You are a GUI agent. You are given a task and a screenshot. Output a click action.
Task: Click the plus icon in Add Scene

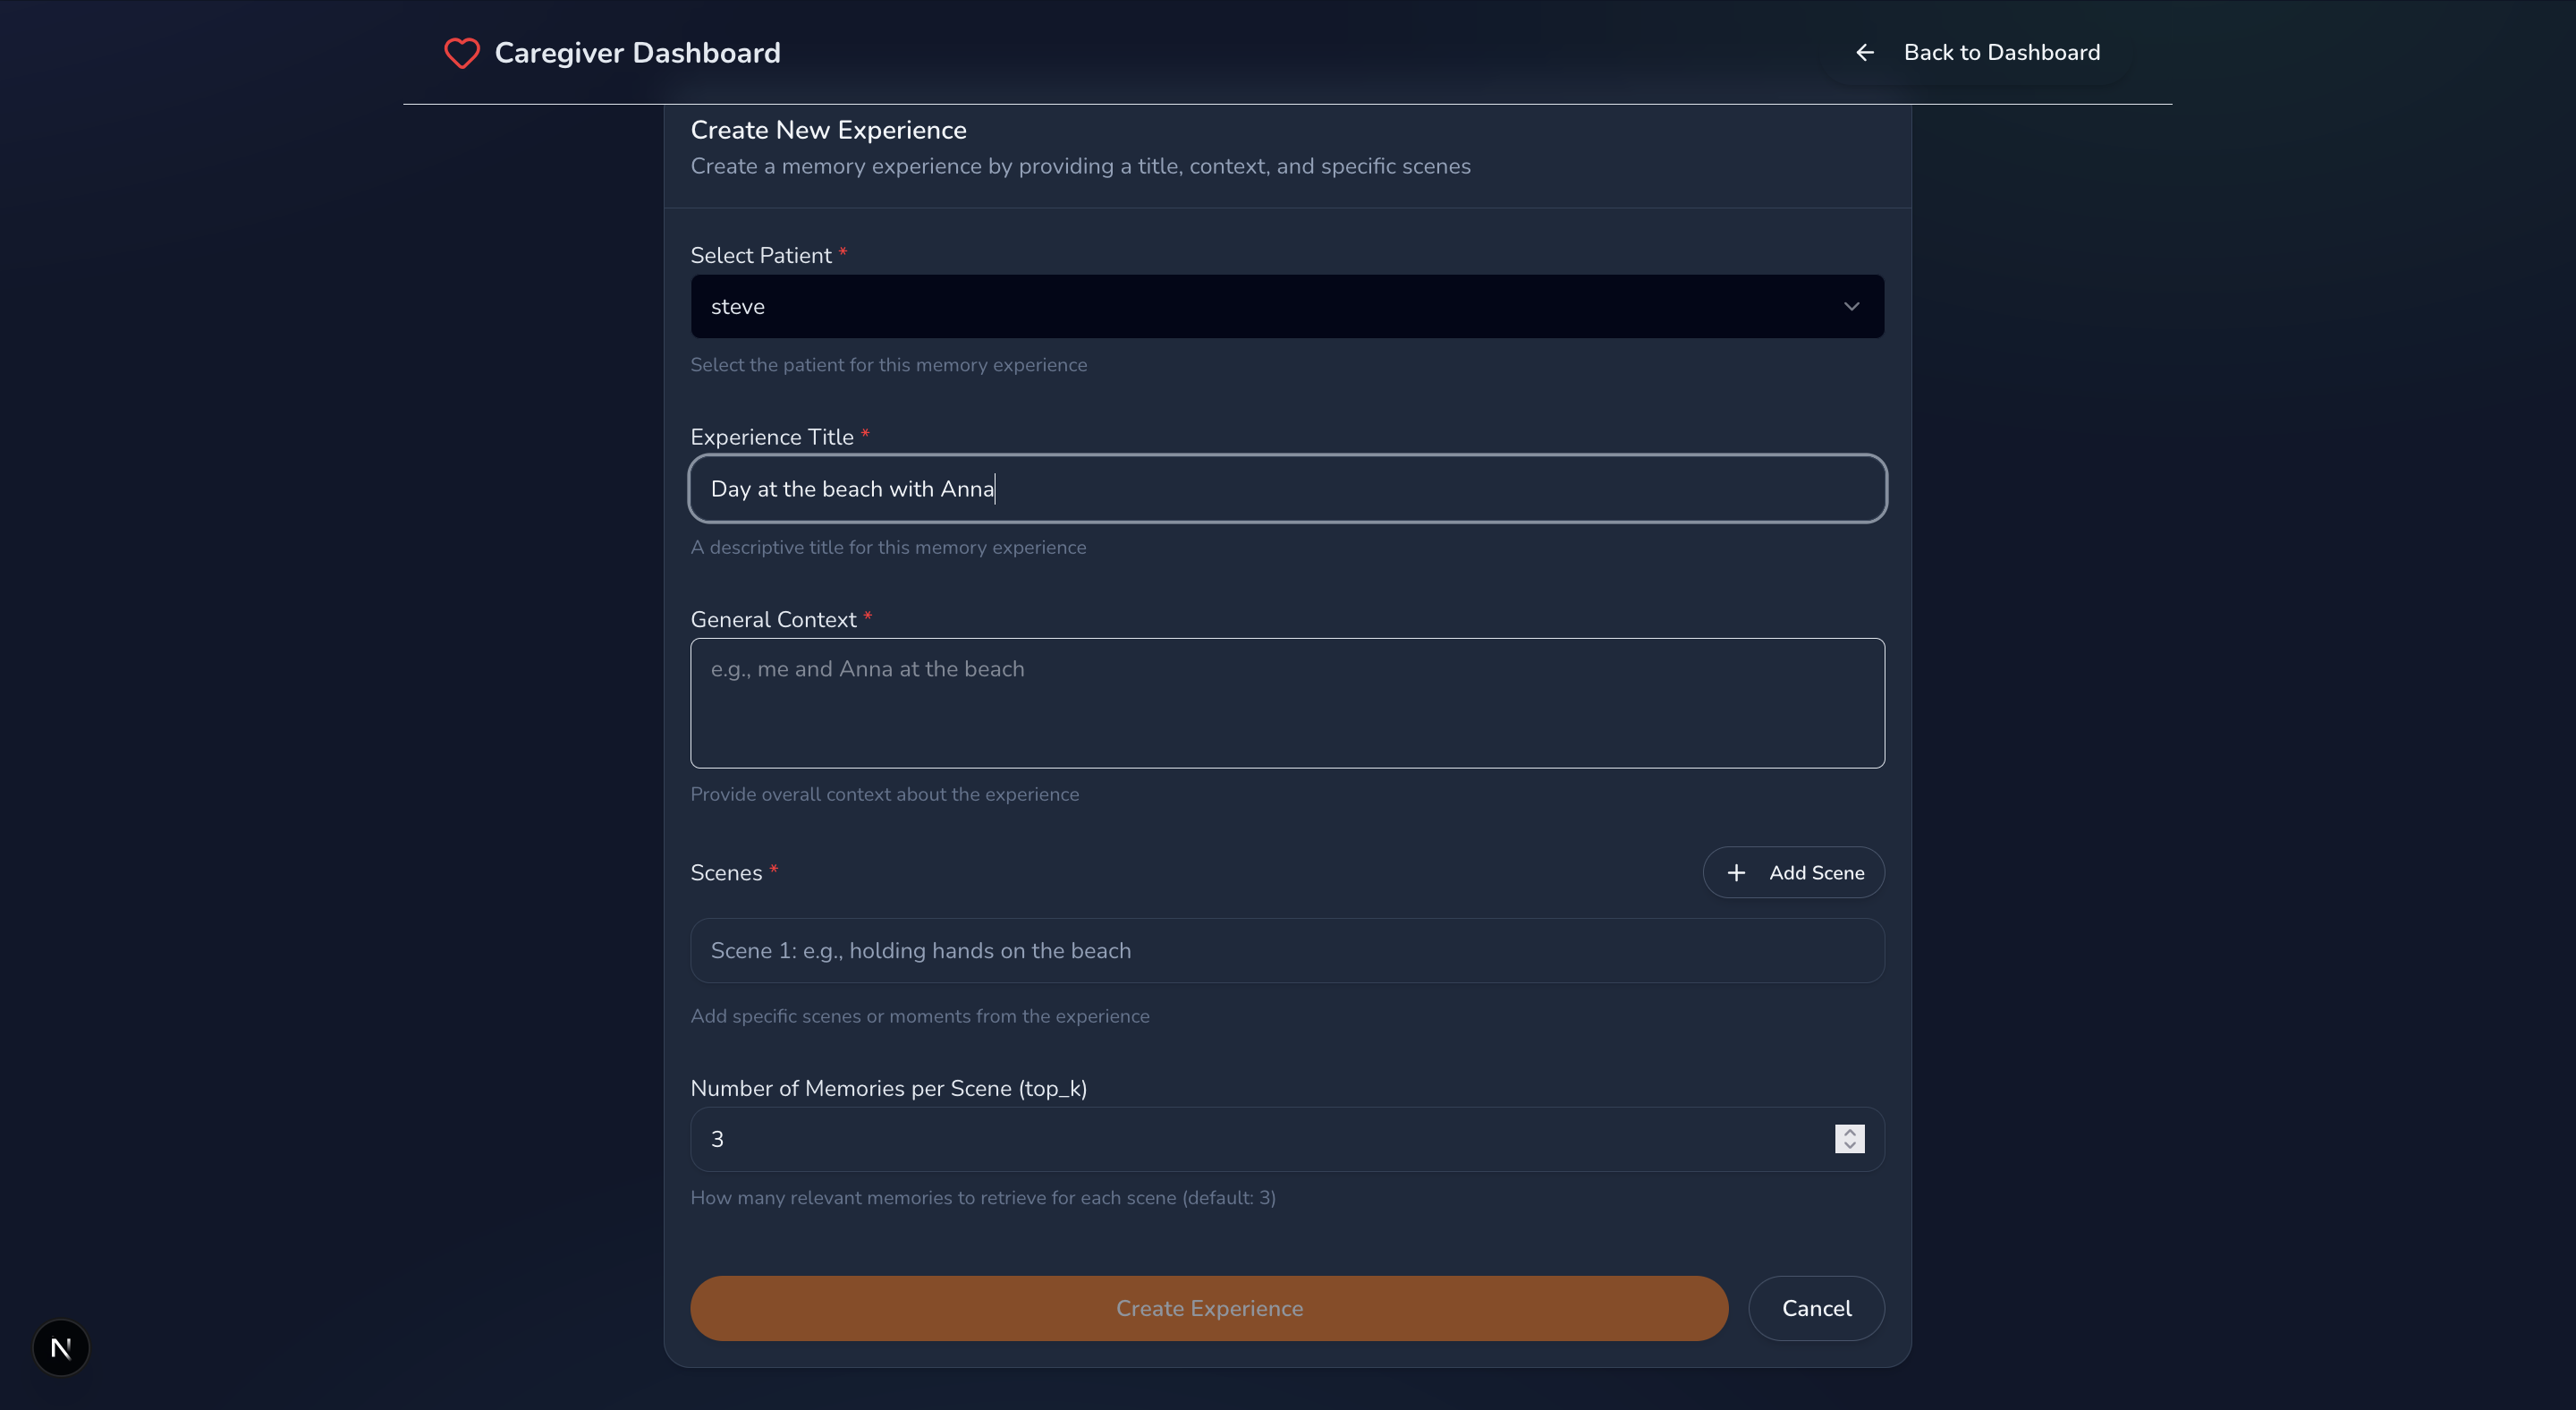pos(1736,873)
